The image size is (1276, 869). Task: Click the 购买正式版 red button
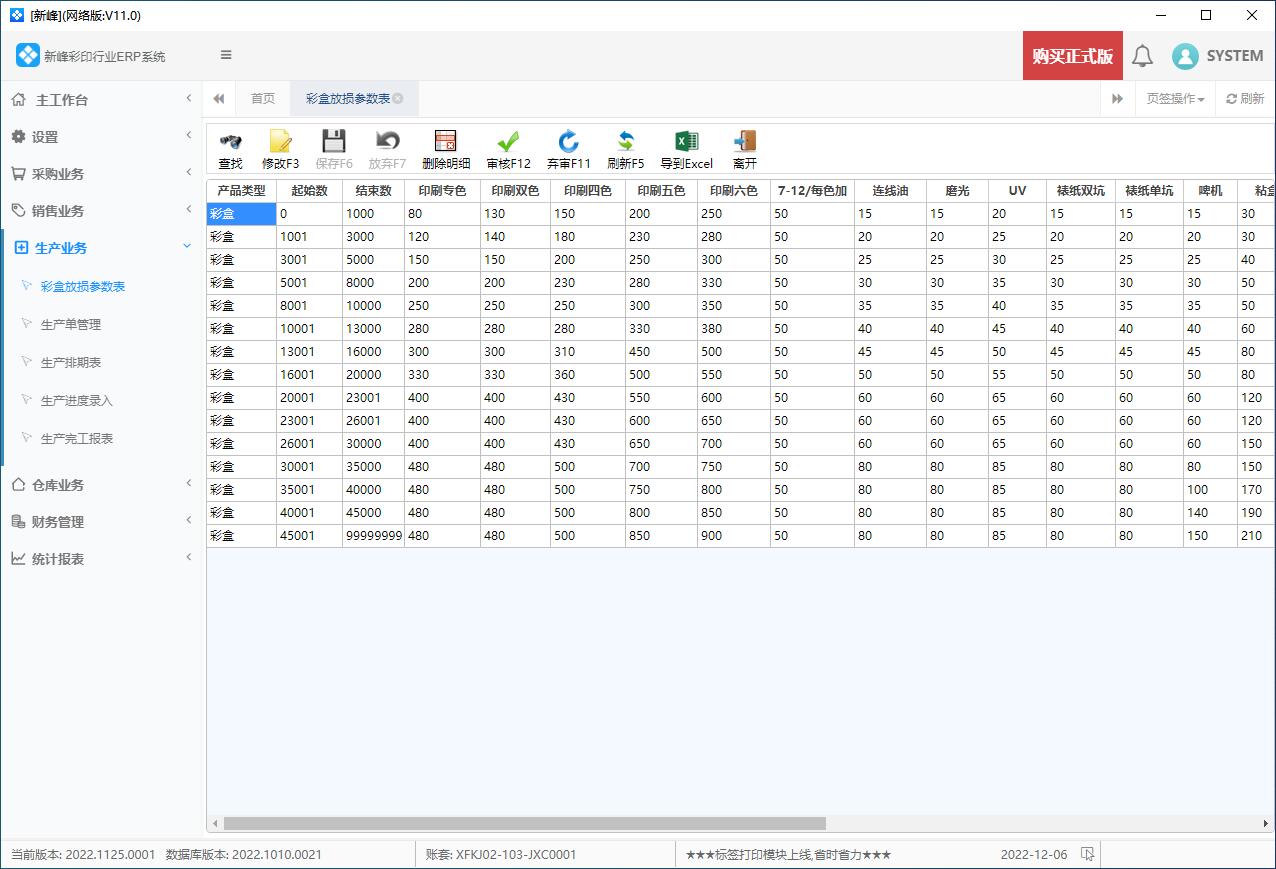tap(1073, 56)
